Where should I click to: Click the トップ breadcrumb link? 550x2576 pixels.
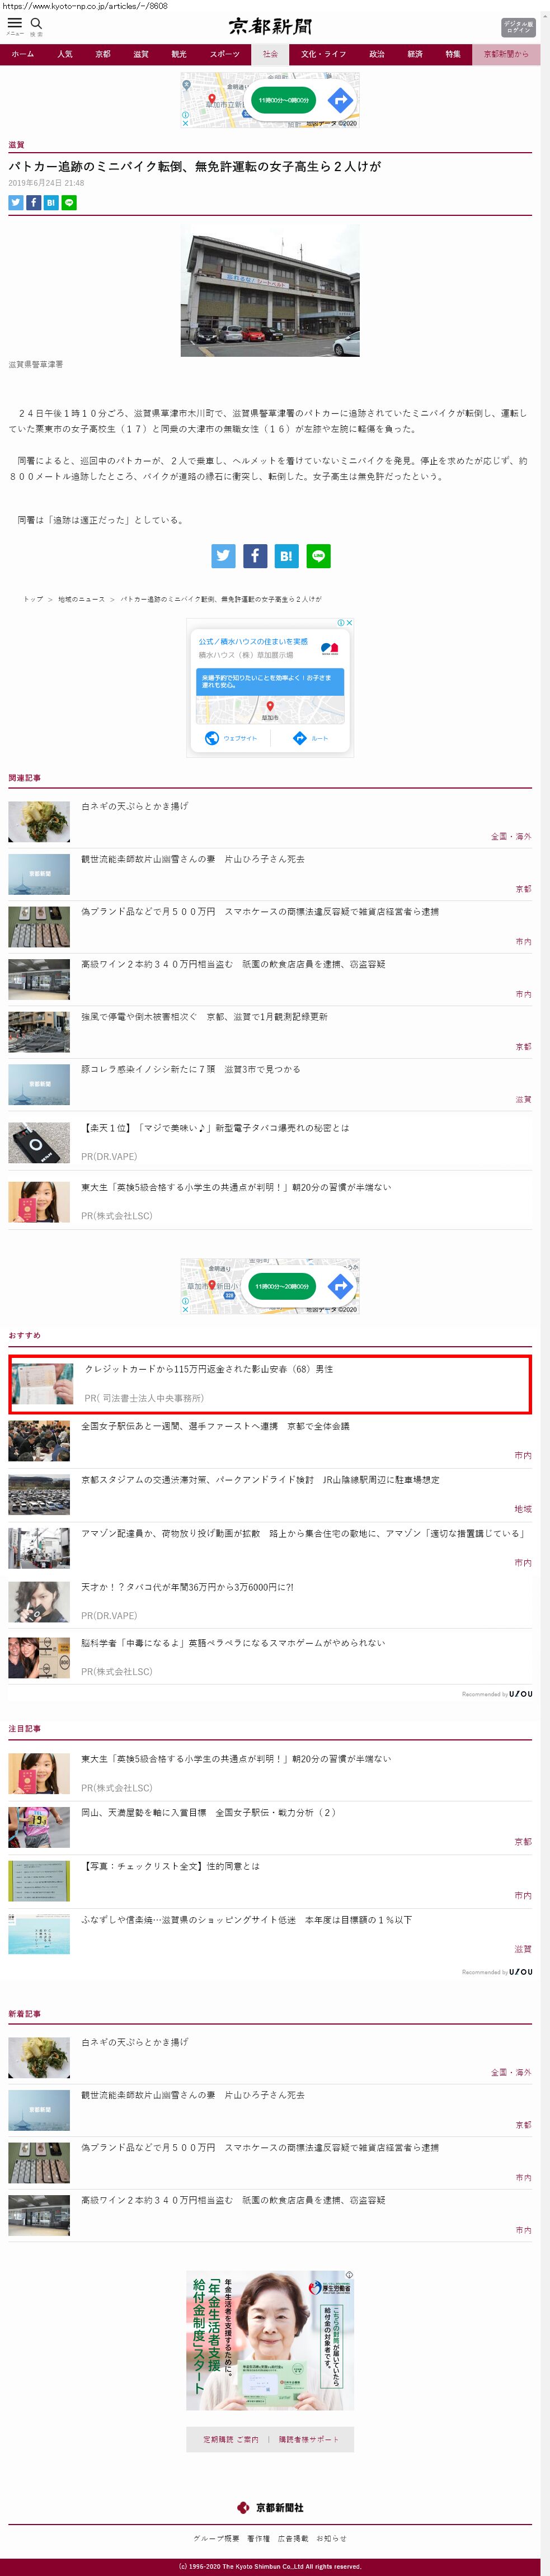pos(33,599)
